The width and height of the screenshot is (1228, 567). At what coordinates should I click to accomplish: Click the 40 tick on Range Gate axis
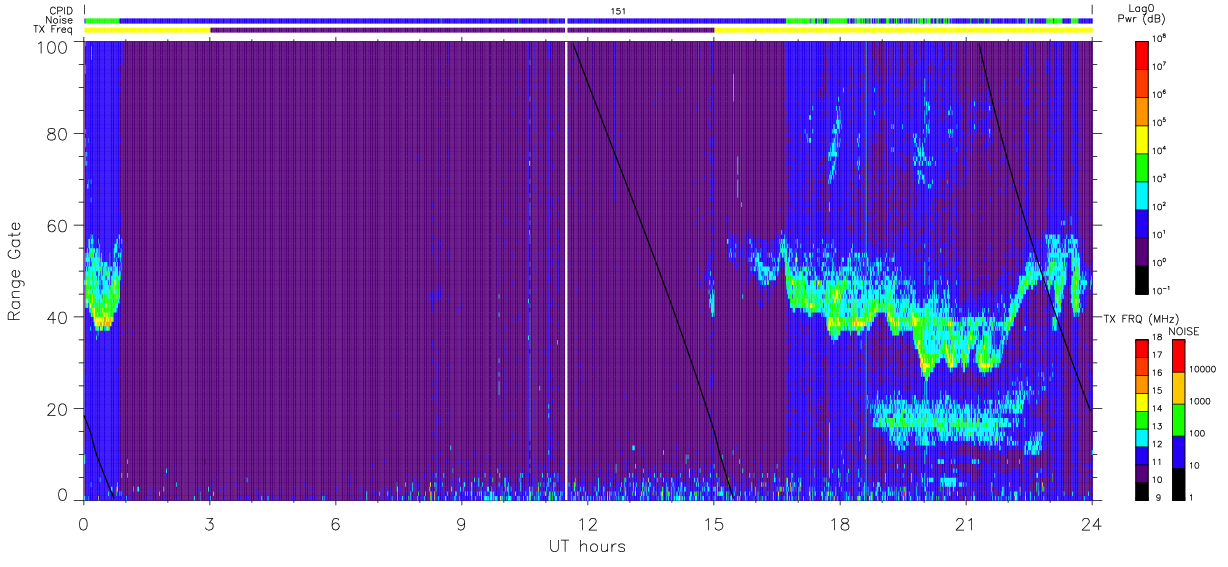(x=58, y=318)
